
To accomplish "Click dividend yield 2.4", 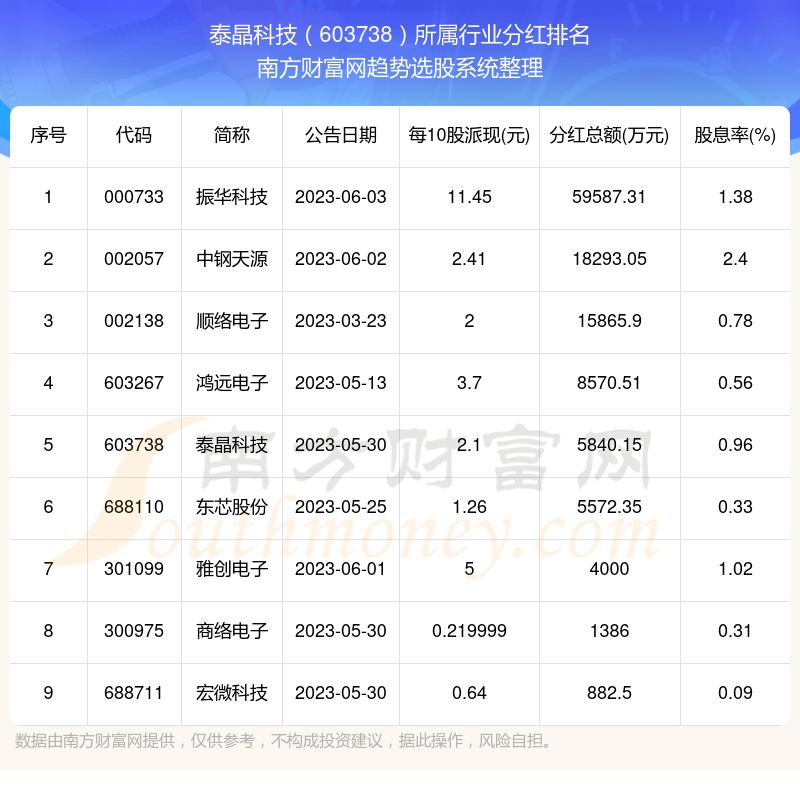I will pos(735,259).
